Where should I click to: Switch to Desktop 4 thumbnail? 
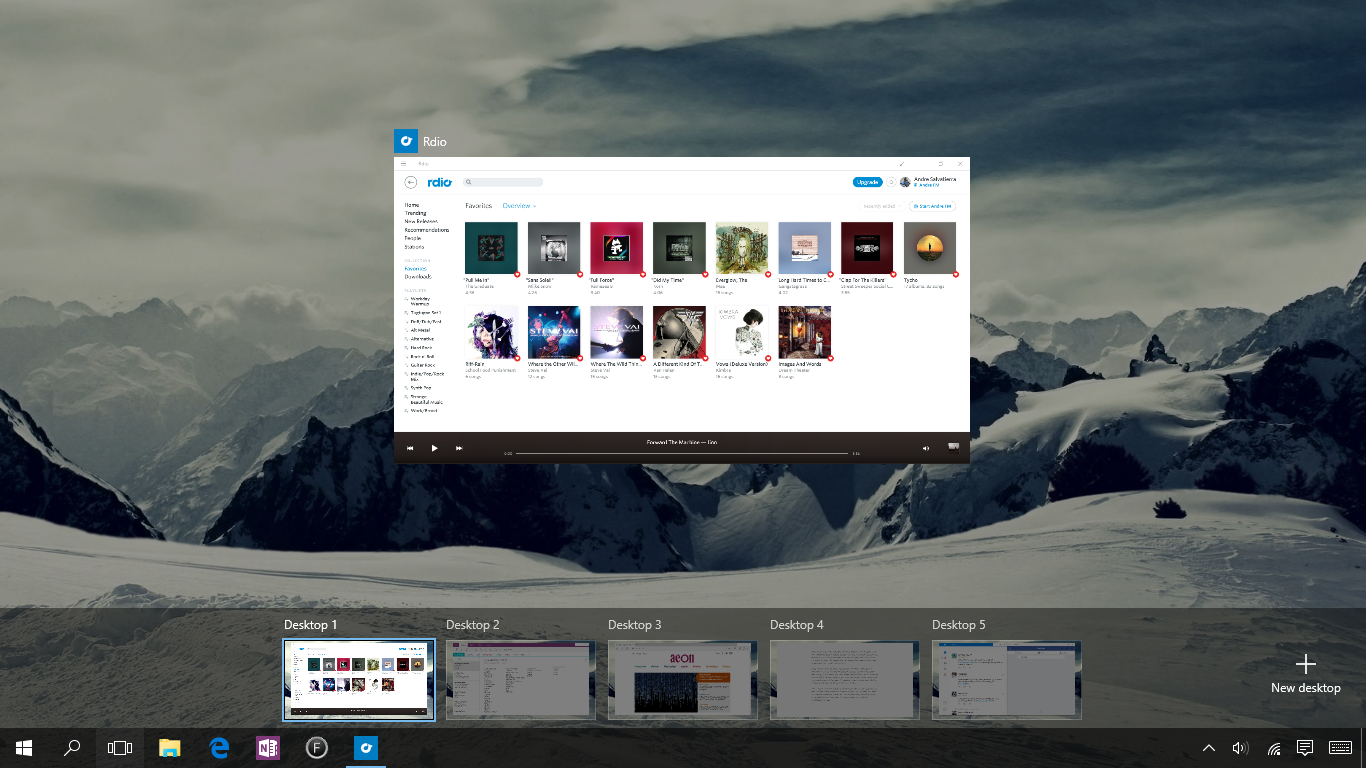click(x=845, y=680)
